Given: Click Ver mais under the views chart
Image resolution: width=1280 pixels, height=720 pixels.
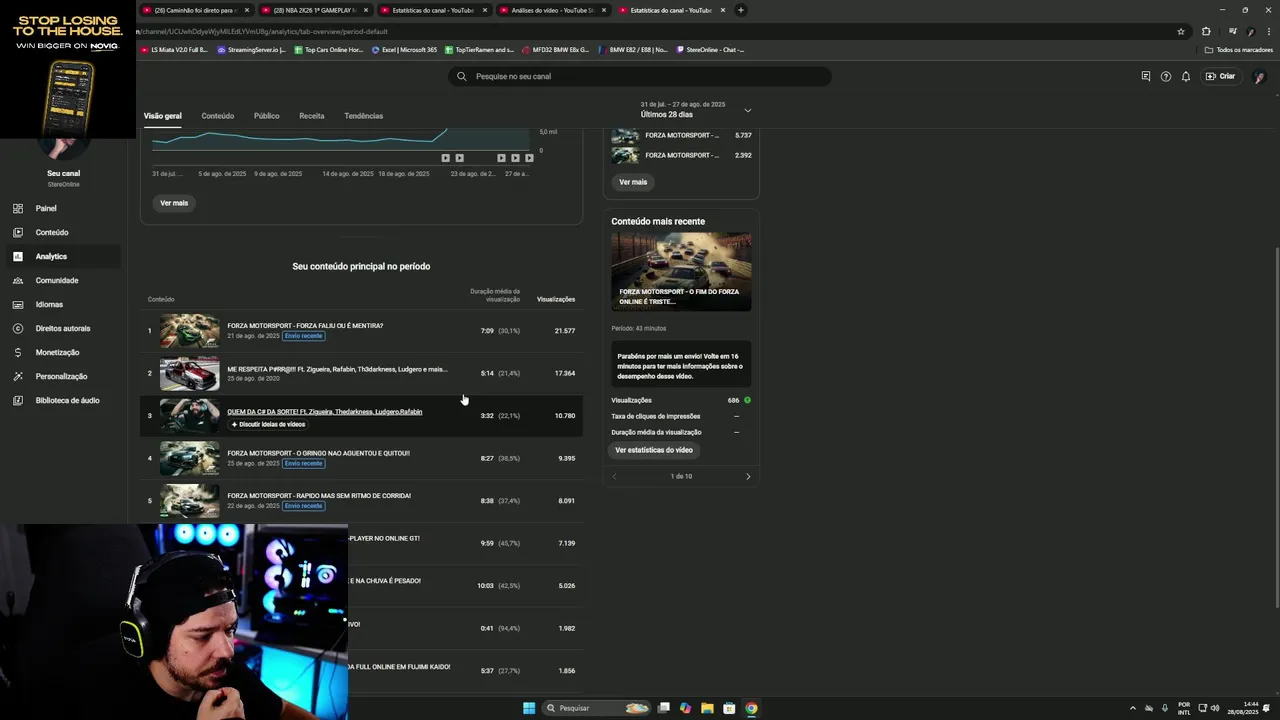Looking at the screenshot, I should [174, 203].
